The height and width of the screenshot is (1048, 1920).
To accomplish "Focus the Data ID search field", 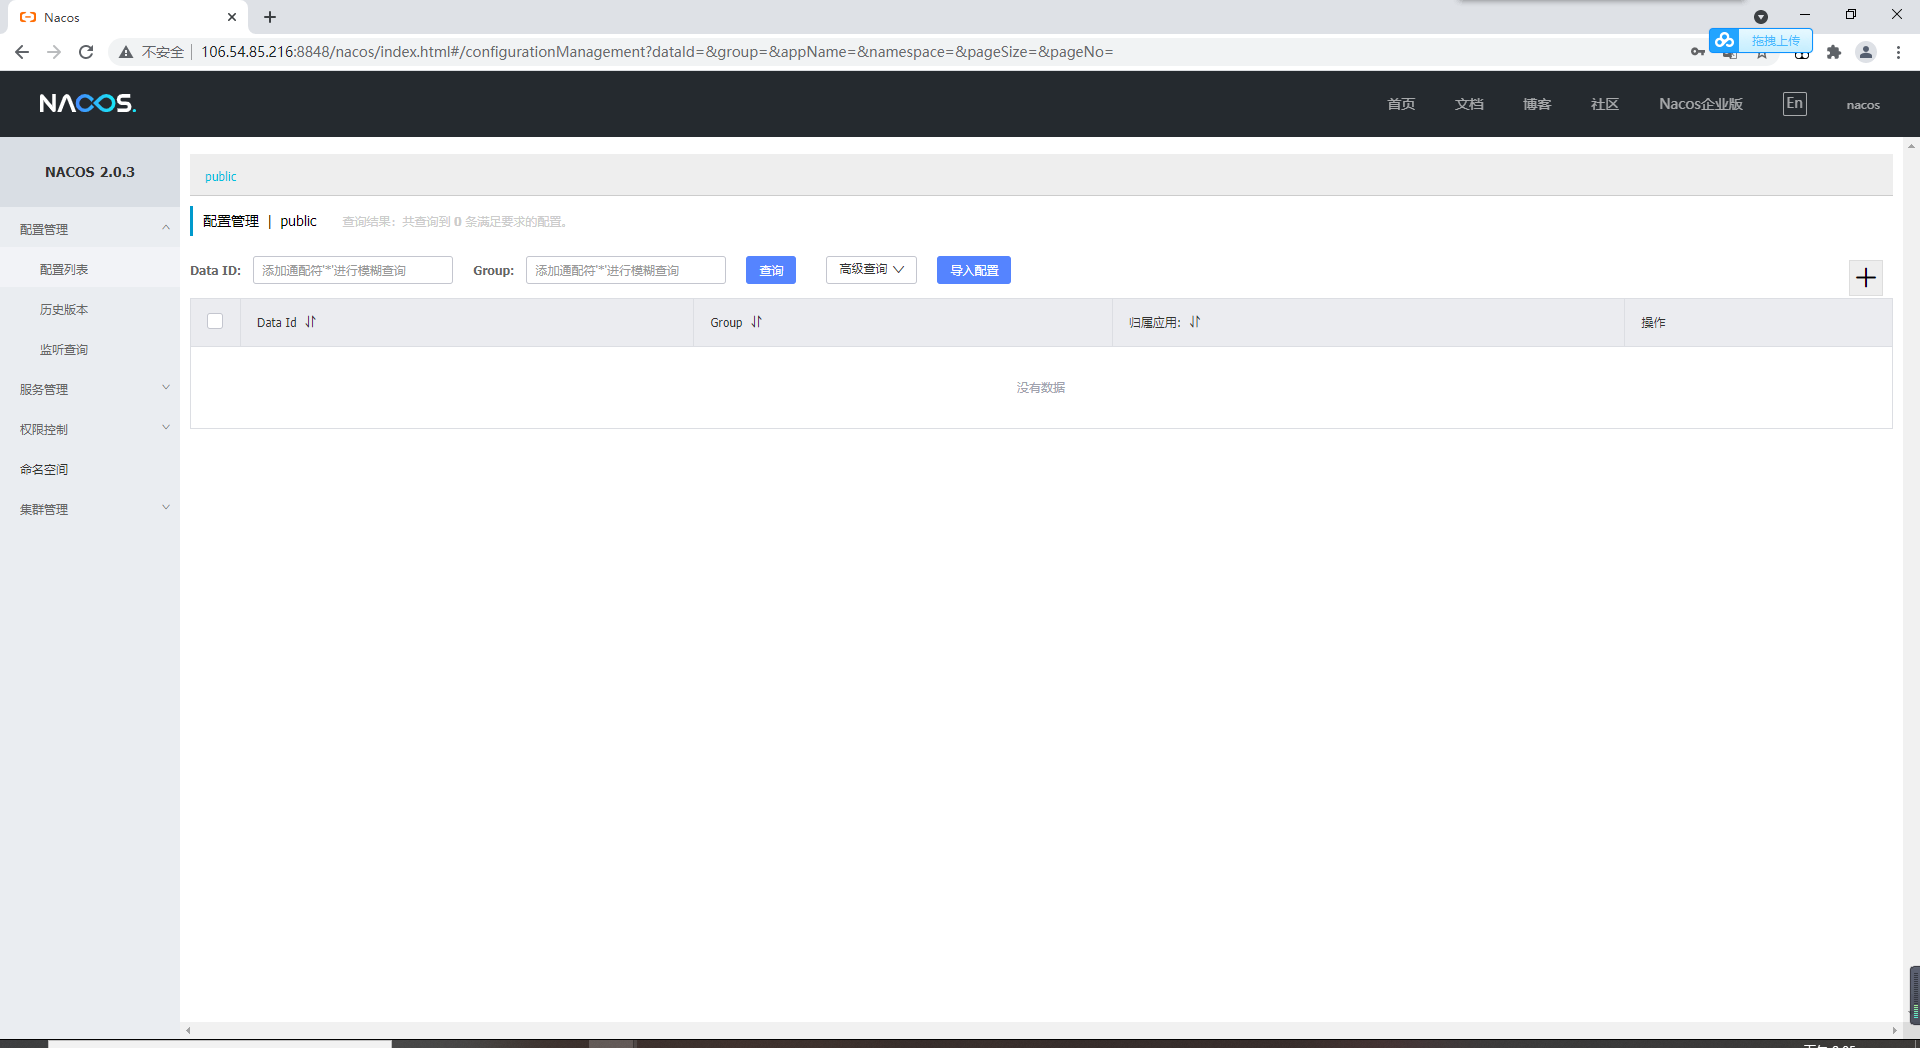I will point(353,270).
